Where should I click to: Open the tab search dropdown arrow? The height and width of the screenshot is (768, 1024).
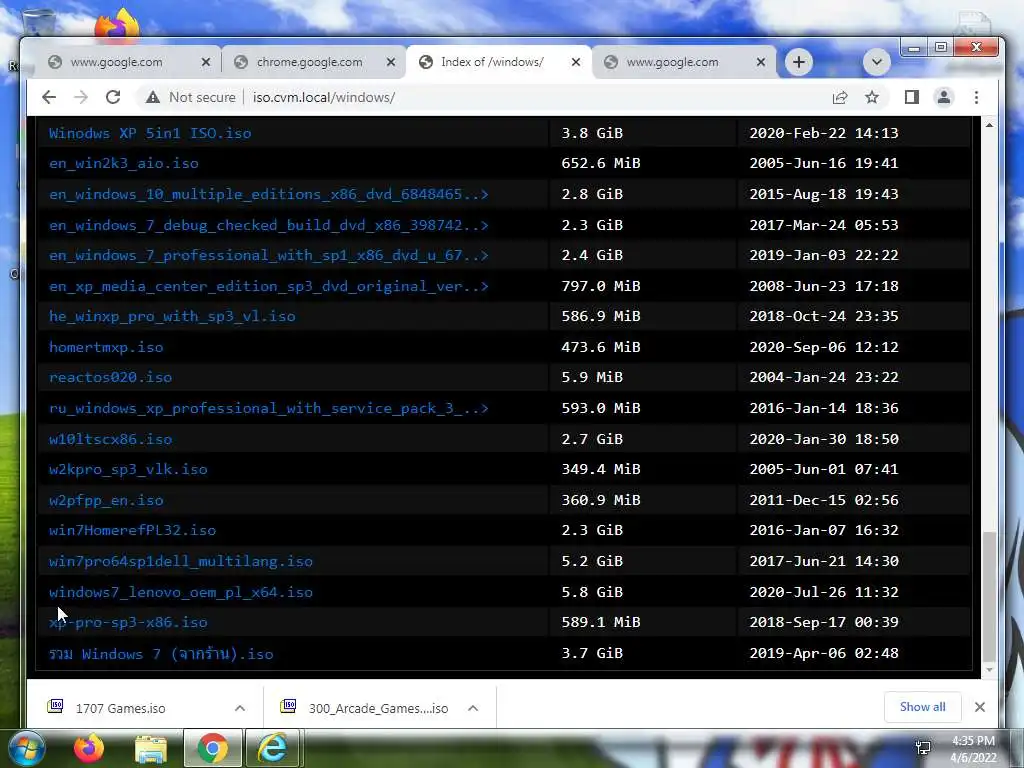[x=877, y=62]
